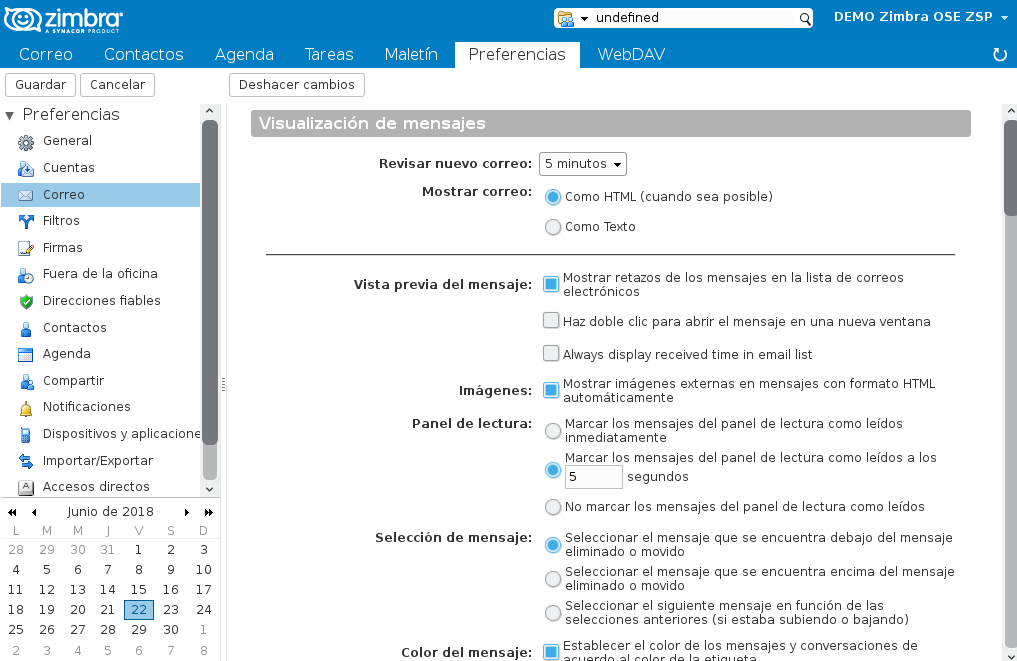The height and width of the screenshot is (661, 1017).
Task: Click the Correo envelope icon in sidebar
Action: 26,195
